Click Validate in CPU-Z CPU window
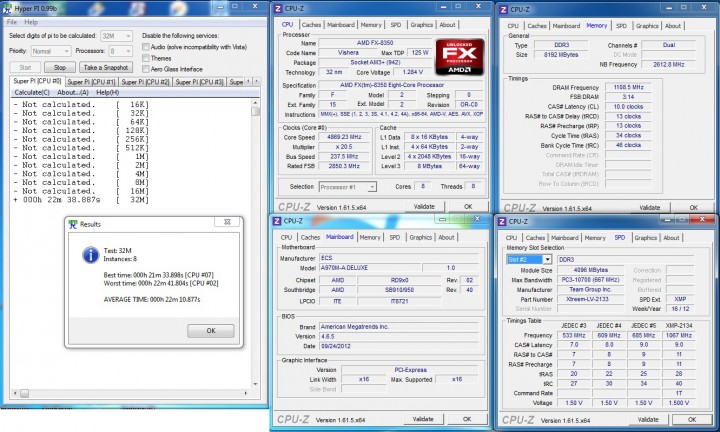720x432 pixels. coord(424,207)
